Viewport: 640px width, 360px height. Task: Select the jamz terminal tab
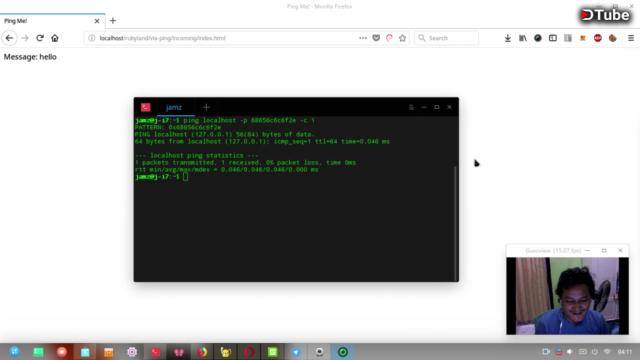coord(174,107)
